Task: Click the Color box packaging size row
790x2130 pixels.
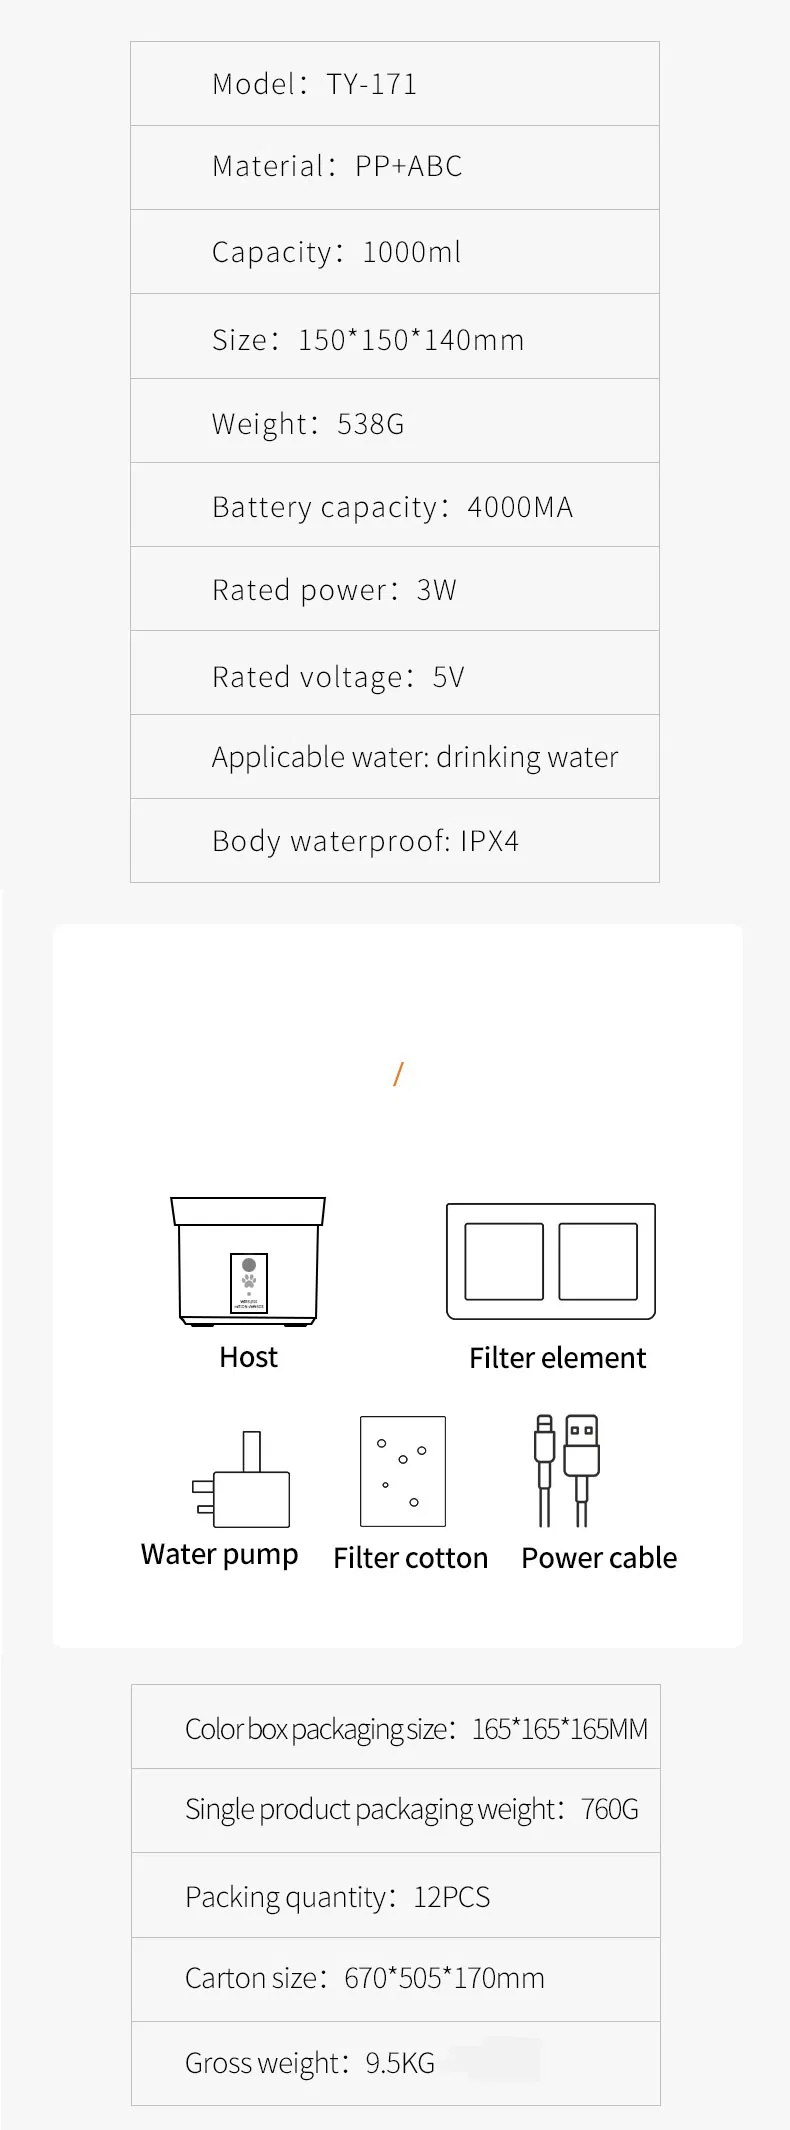Action: pos(396,1728)
